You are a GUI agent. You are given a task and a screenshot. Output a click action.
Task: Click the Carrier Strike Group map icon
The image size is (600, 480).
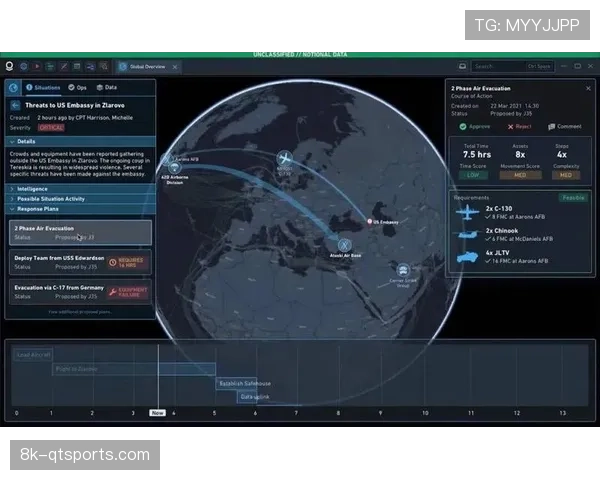click(x=403, y=270)
